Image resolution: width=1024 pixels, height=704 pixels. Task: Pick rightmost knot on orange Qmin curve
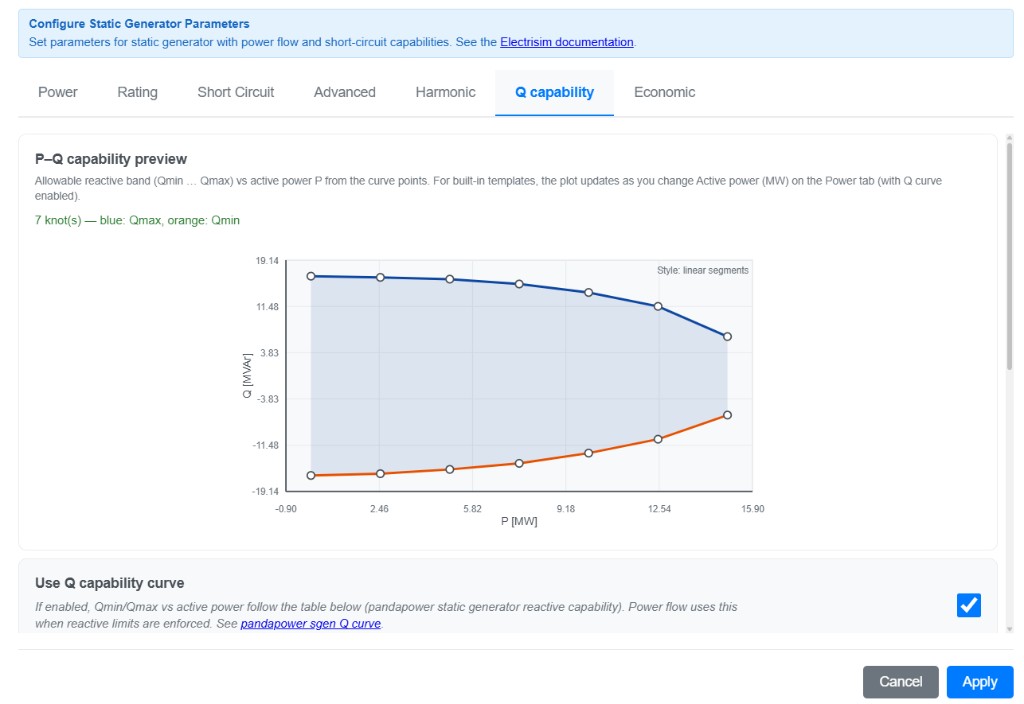[727, 415]
